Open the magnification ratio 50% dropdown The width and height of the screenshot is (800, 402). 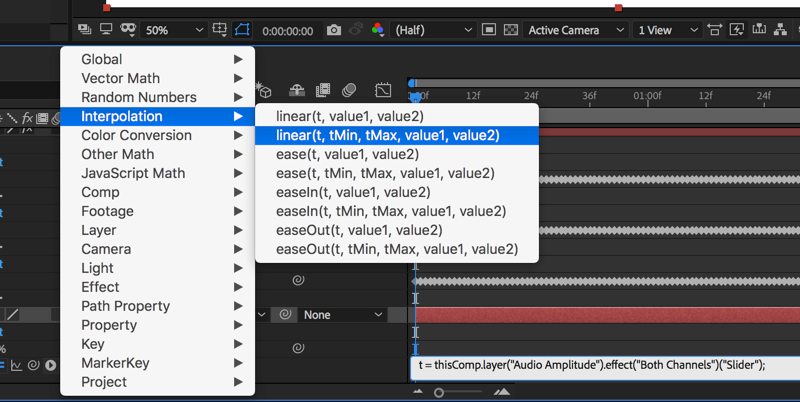point(174,31)
